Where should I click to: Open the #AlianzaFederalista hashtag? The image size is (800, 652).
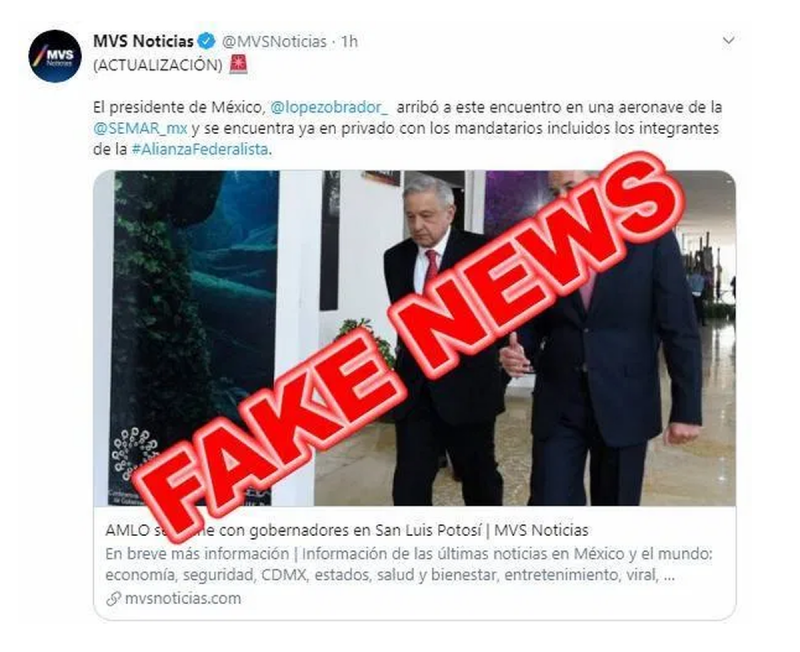tap(200, 149)
